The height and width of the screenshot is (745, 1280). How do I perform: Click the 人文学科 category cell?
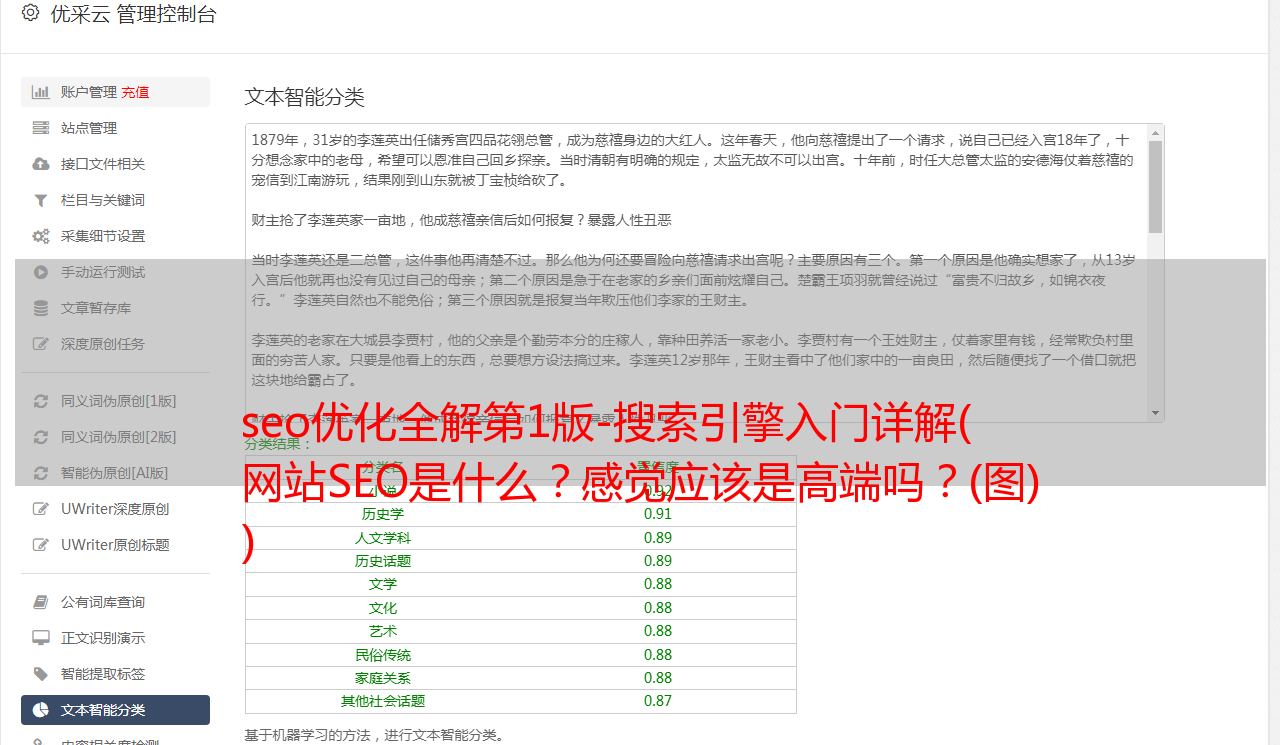(383, 538)
